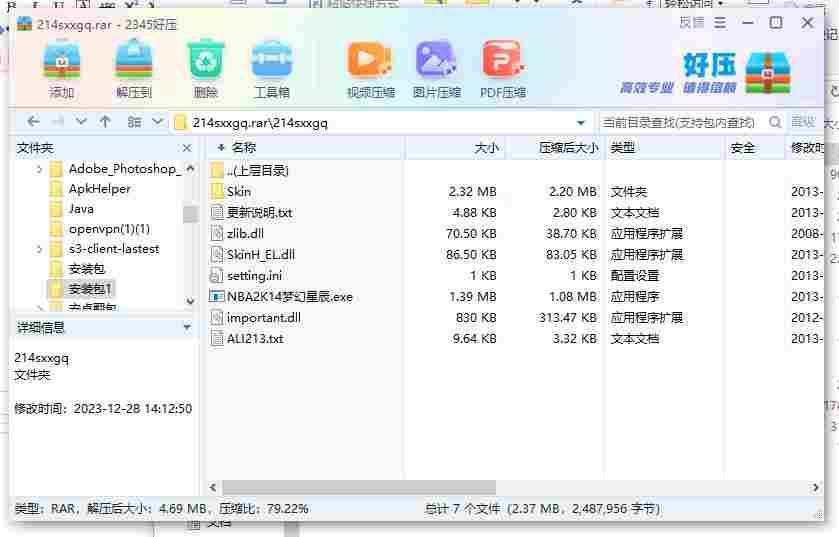Click the ALI213.txt document icon
The image size is (839, 537).
point(217,339)
